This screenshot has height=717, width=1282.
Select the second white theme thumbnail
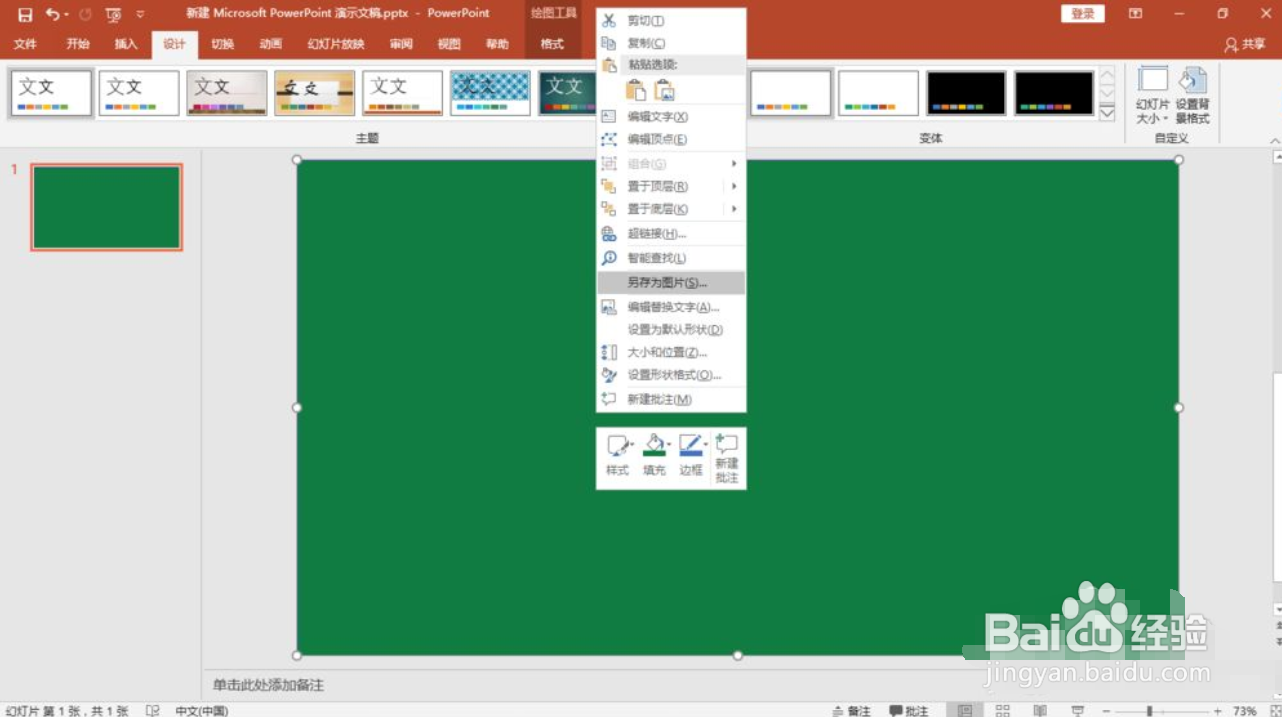tap(139, 93)
